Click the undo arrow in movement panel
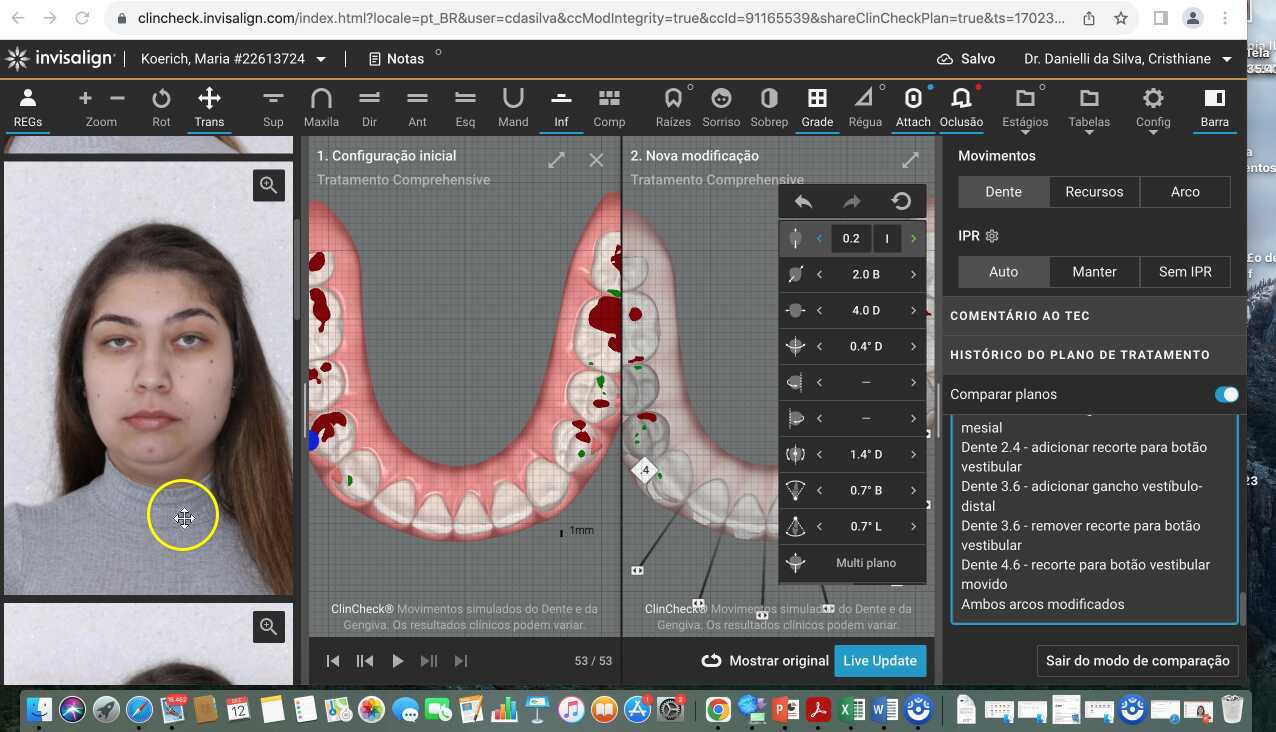 pos(803,202)
